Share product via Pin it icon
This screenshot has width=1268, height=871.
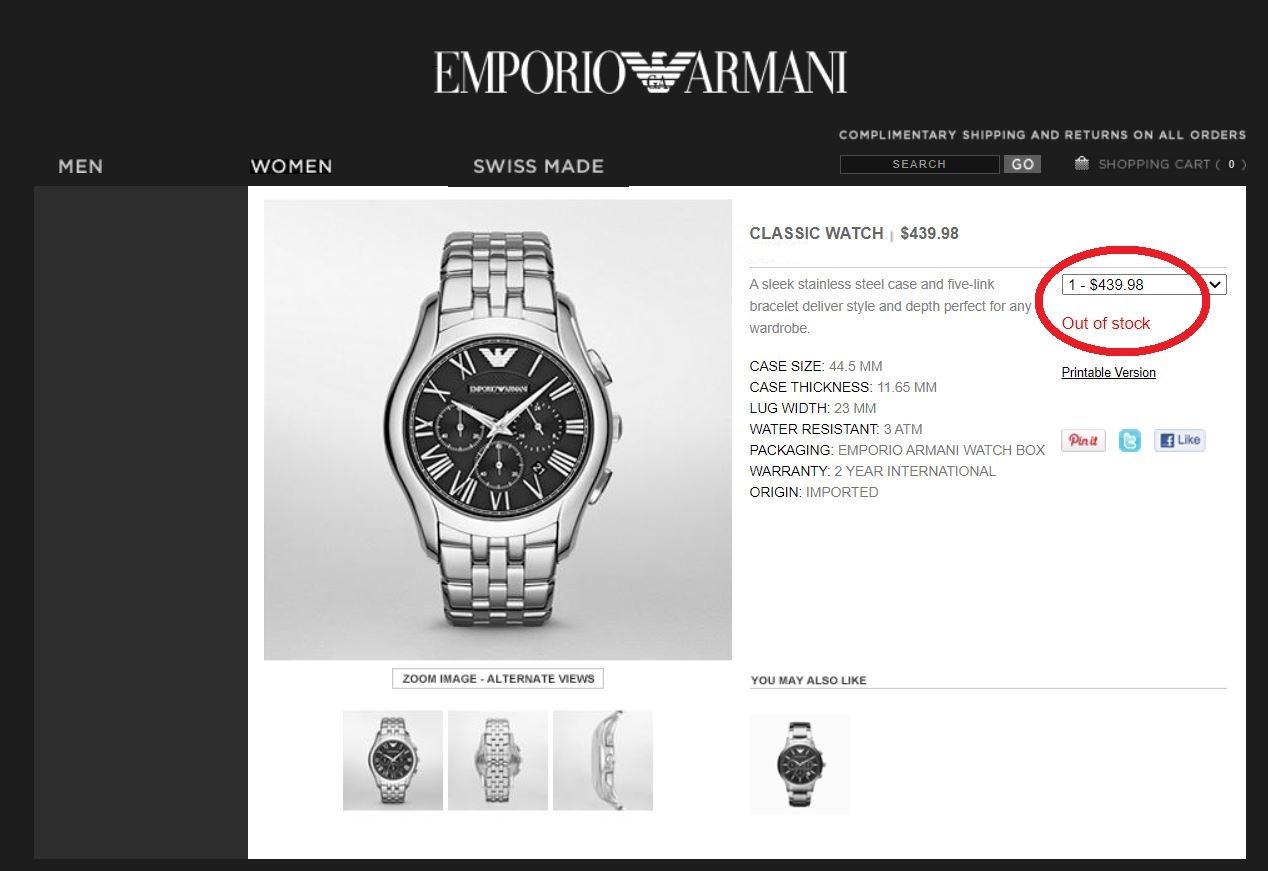(x=1083, y=440)
